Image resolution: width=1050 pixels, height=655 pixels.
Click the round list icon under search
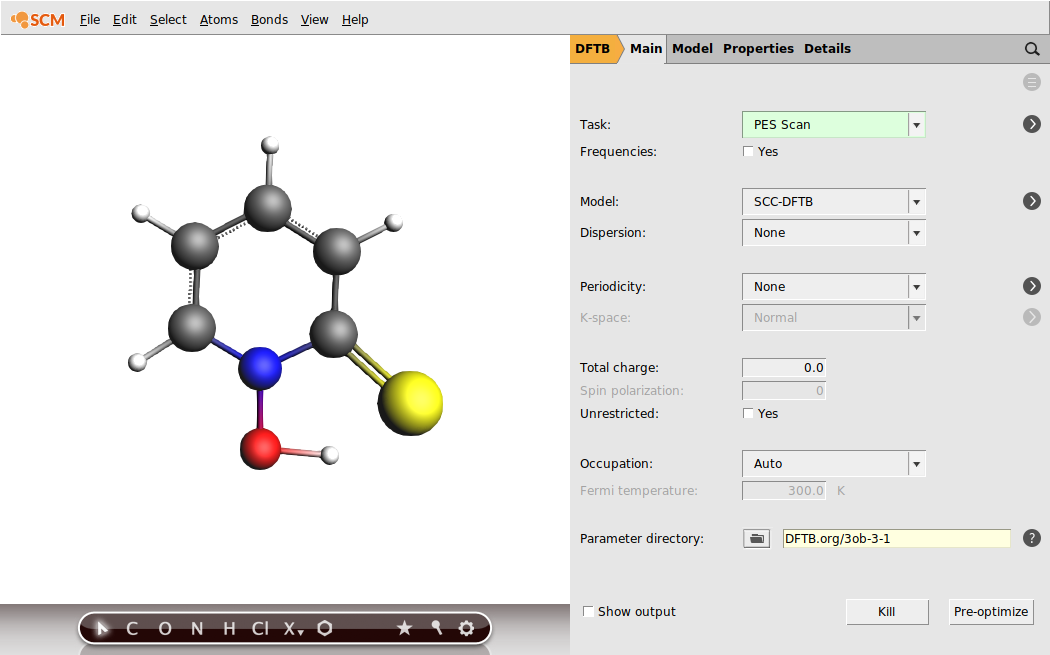pyautogui.click(x=1032, y=82)
